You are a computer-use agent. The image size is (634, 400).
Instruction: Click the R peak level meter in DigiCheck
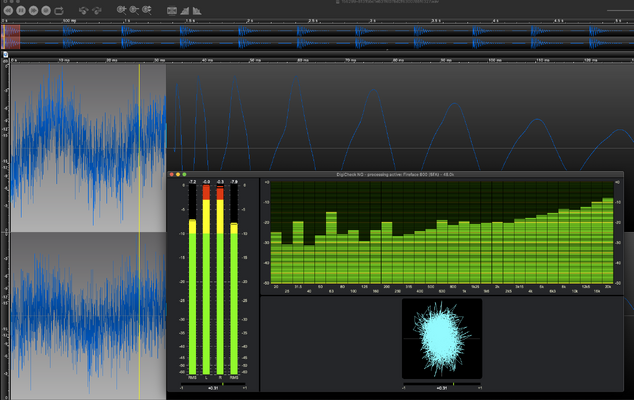(220, 279)
